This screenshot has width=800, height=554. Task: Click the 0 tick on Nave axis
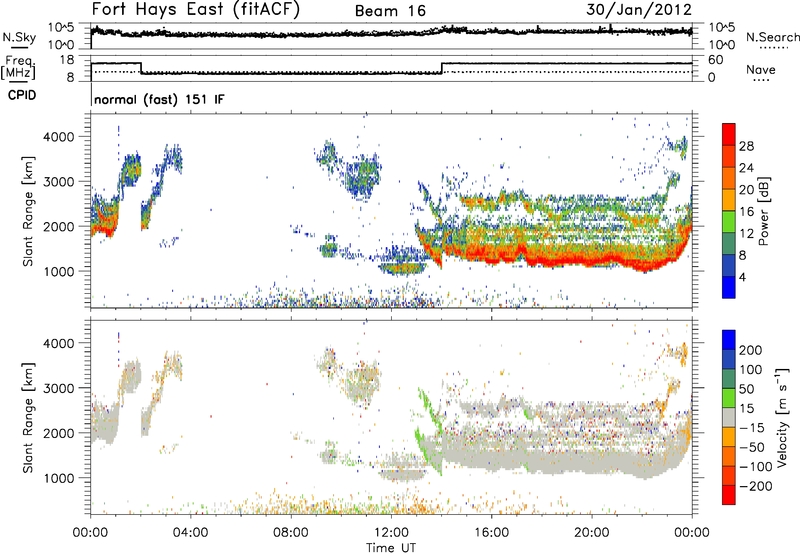click(x=712, y=78)
